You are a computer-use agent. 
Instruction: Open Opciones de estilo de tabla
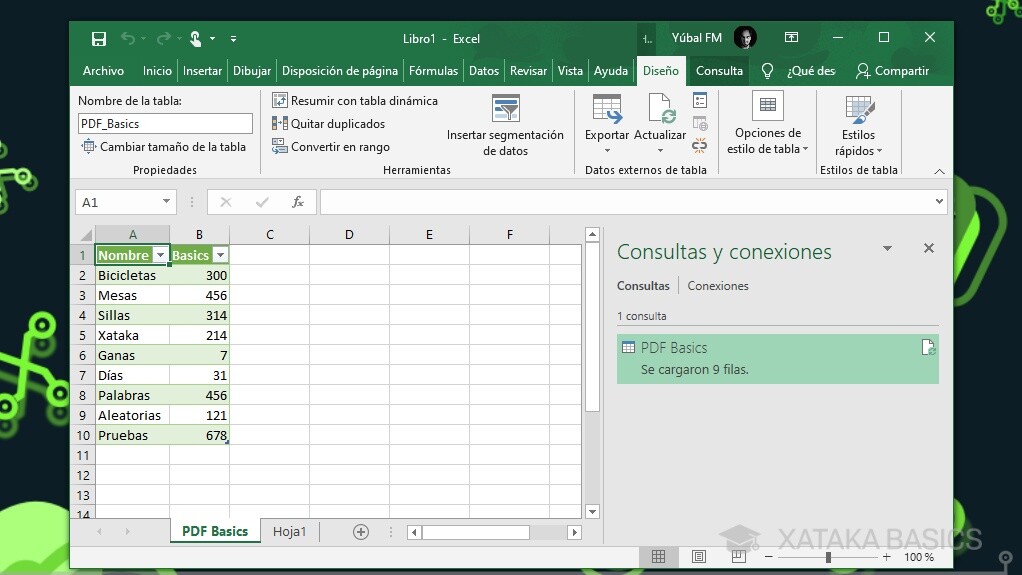pyautogui.click(x=768, y=124)
